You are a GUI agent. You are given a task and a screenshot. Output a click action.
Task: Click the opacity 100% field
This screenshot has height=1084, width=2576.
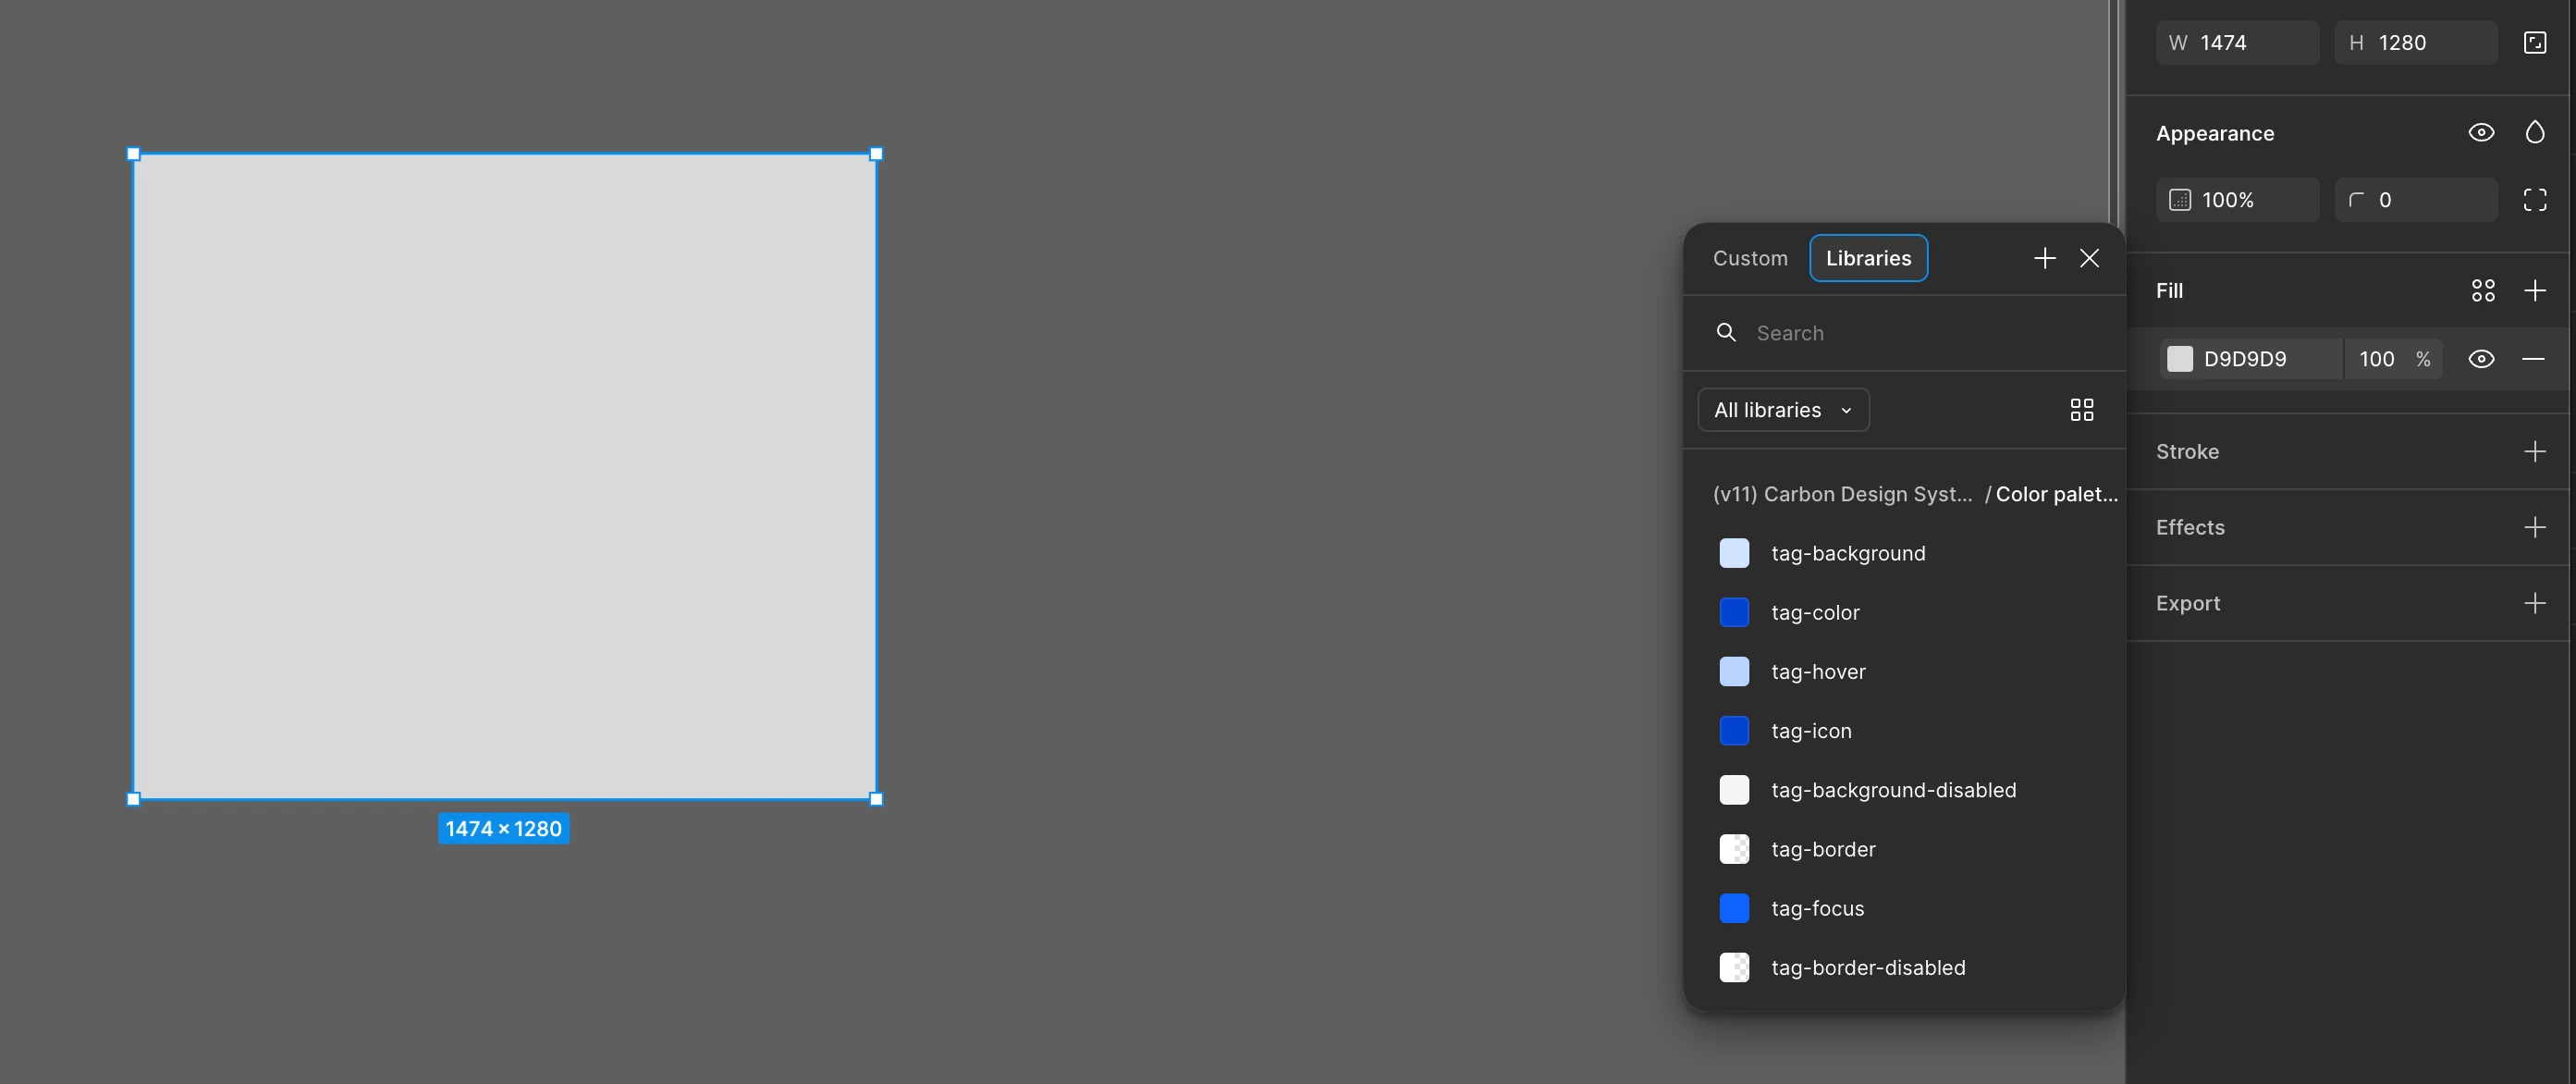point(2237,200)
